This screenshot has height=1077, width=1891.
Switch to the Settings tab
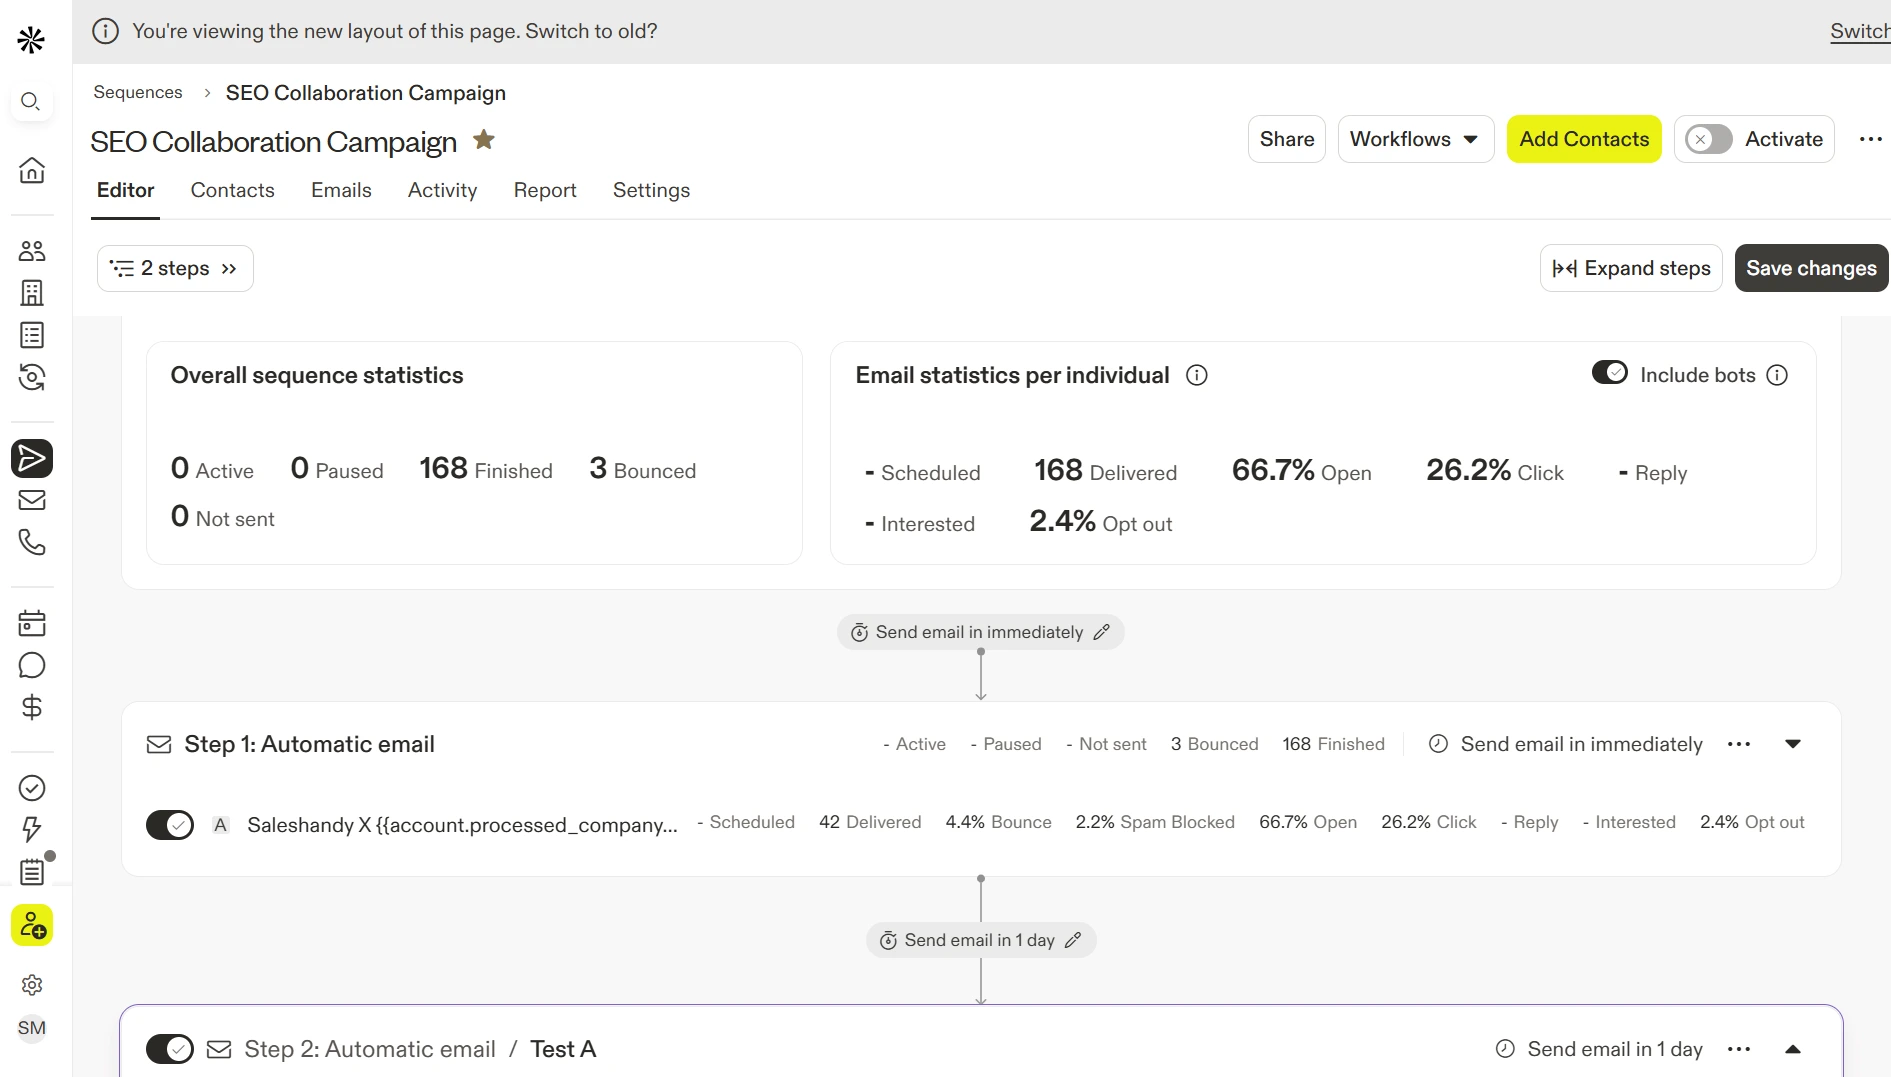[651, 190]
